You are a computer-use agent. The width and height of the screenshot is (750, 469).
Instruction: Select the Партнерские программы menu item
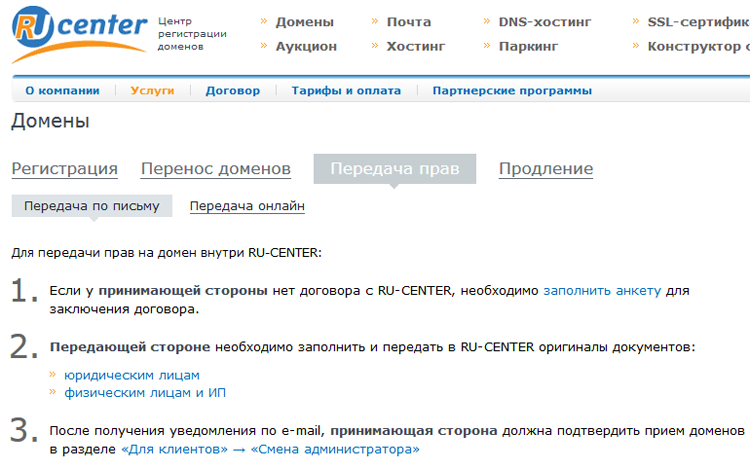(x=512, y=90)
